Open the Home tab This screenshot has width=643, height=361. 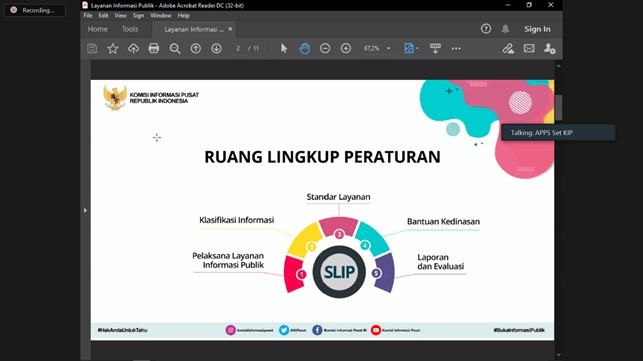click(98, 29)
